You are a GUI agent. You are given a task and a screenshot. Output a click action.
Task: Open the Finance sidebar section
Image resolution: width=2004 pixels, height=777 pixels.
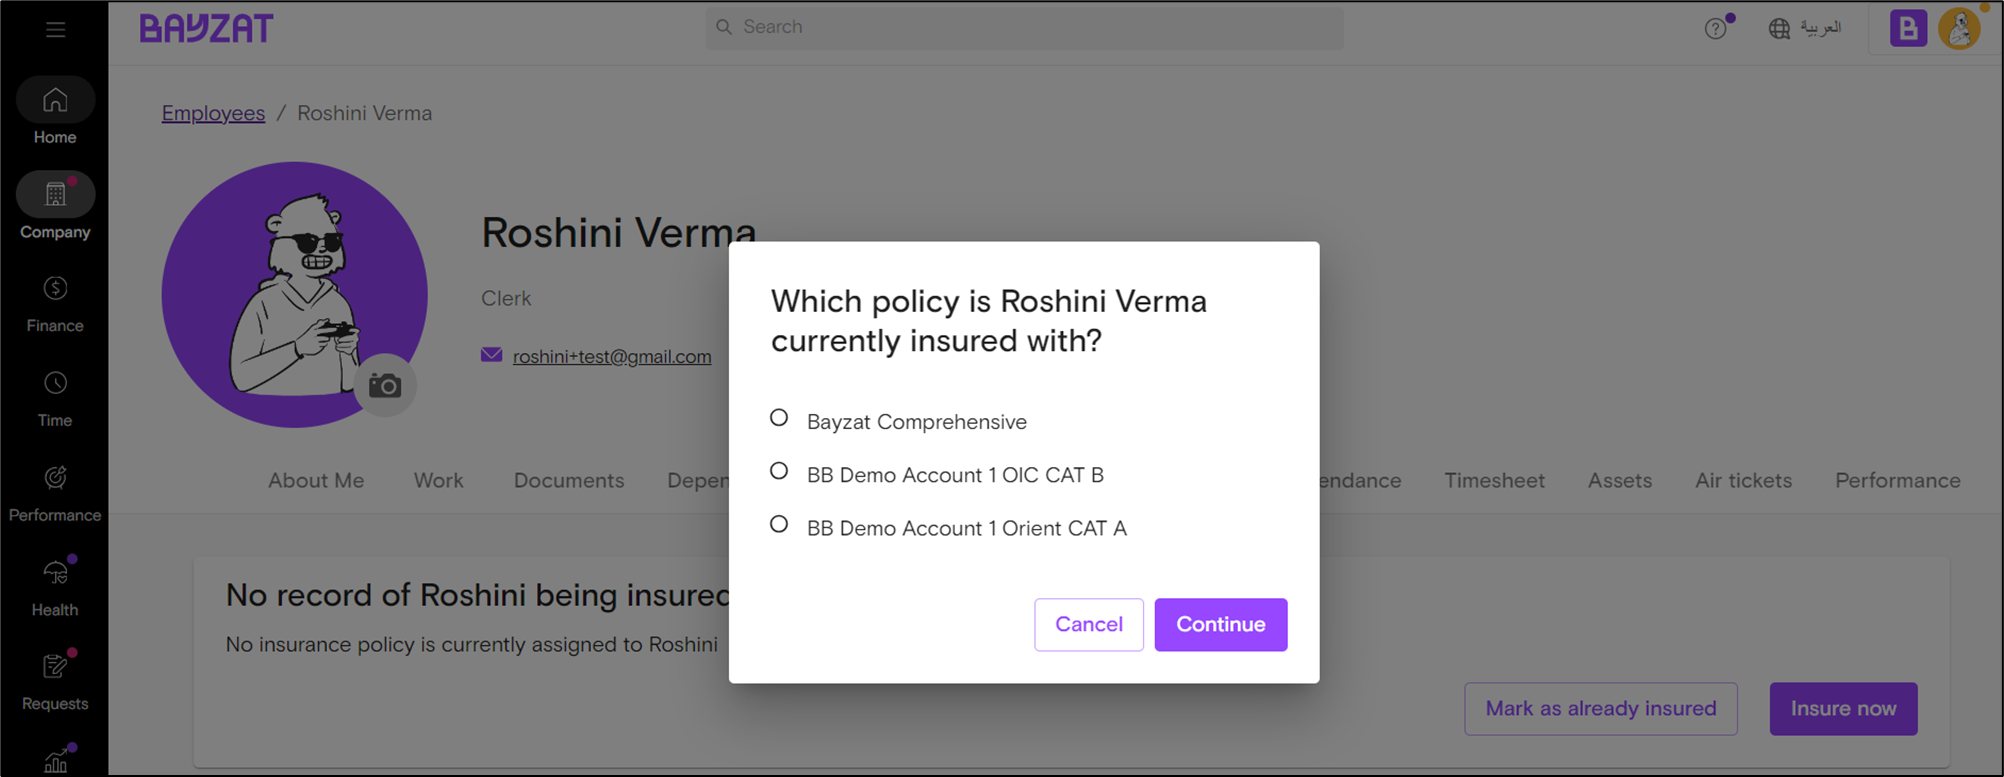pos(55,305)
